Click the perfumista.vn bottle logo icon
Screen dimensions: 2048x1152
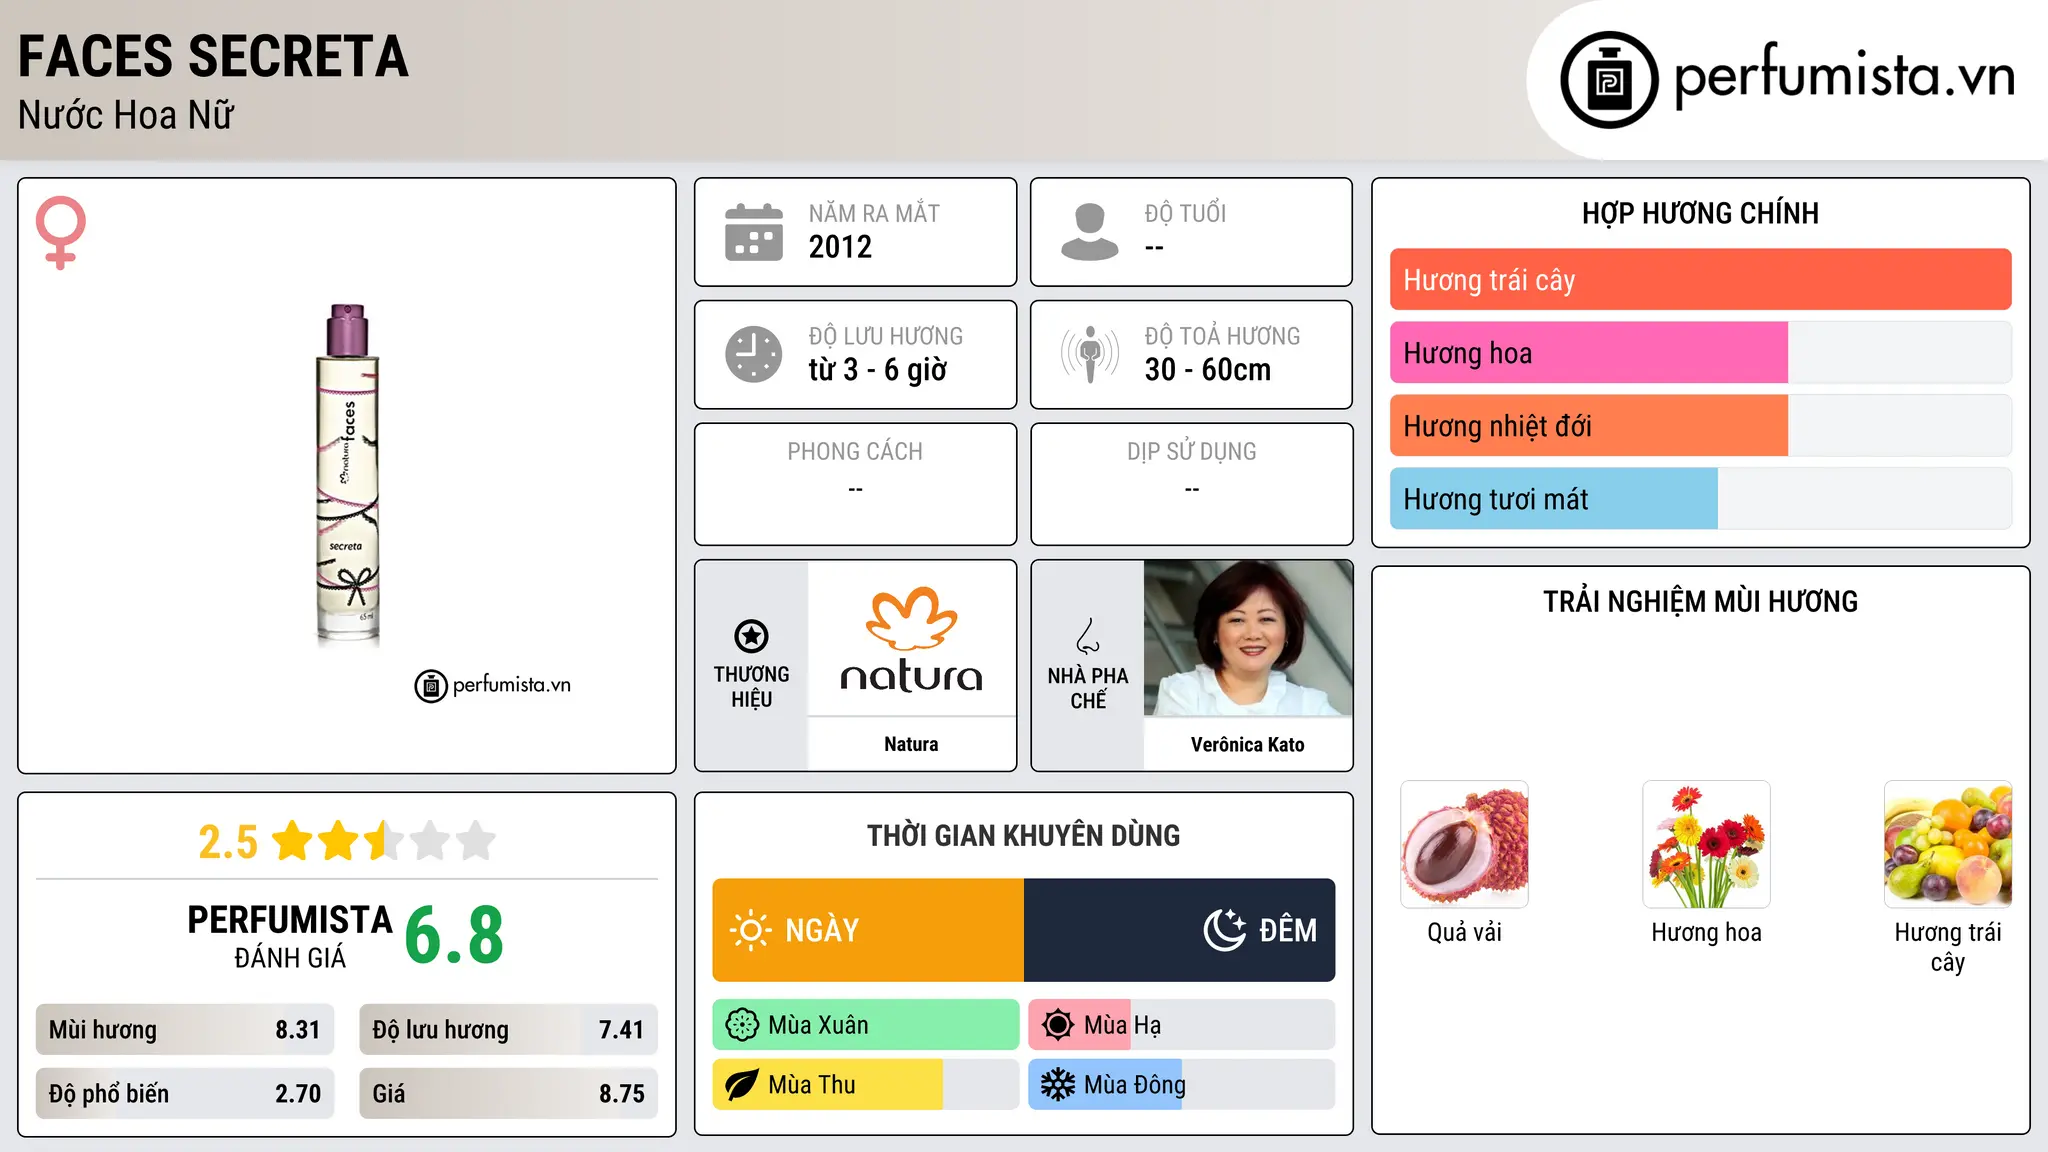[x=1609, y=80]
